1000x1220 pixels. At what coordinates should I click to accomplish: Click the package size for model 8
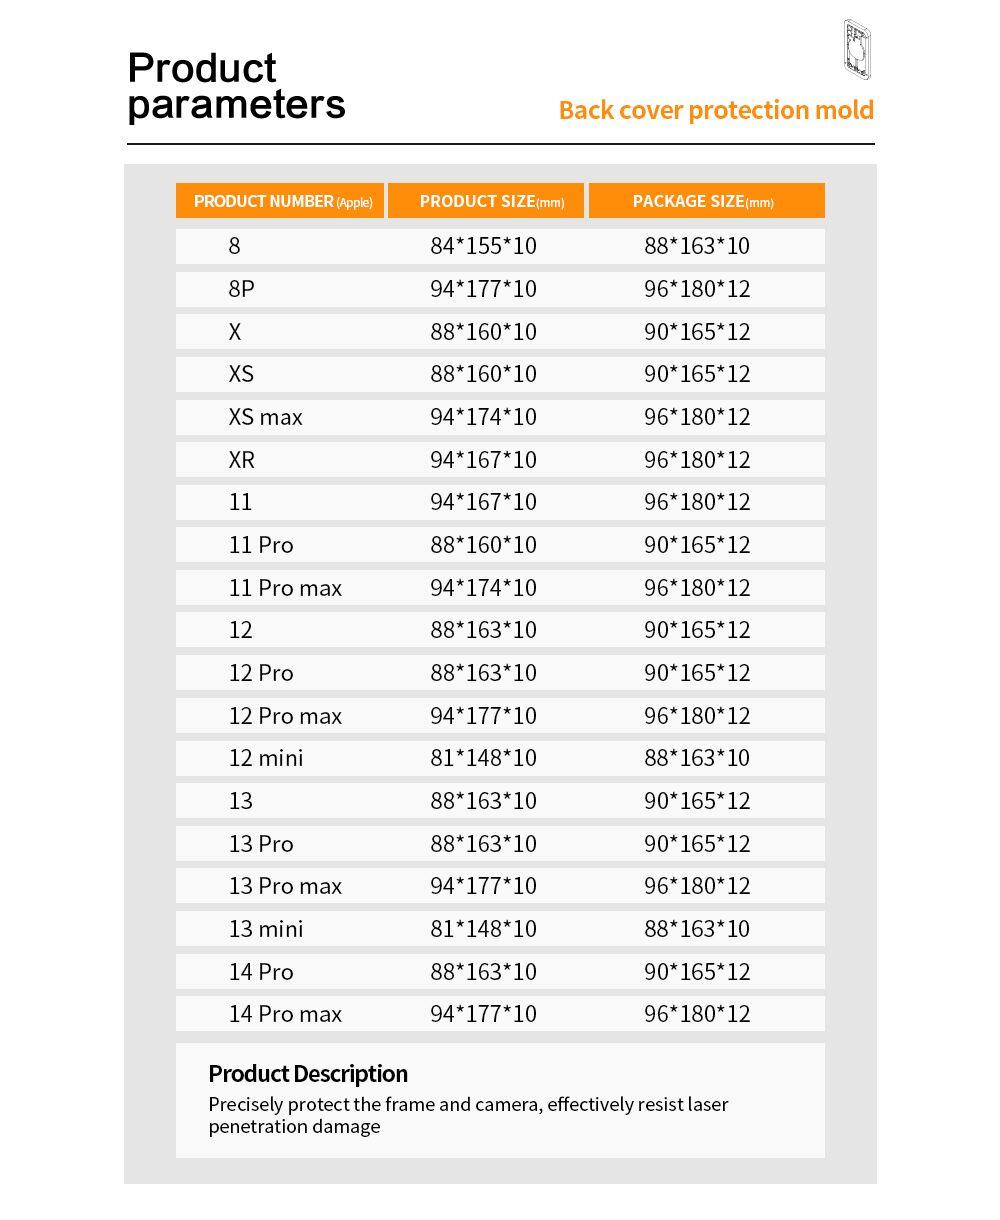tap(696, 246)
